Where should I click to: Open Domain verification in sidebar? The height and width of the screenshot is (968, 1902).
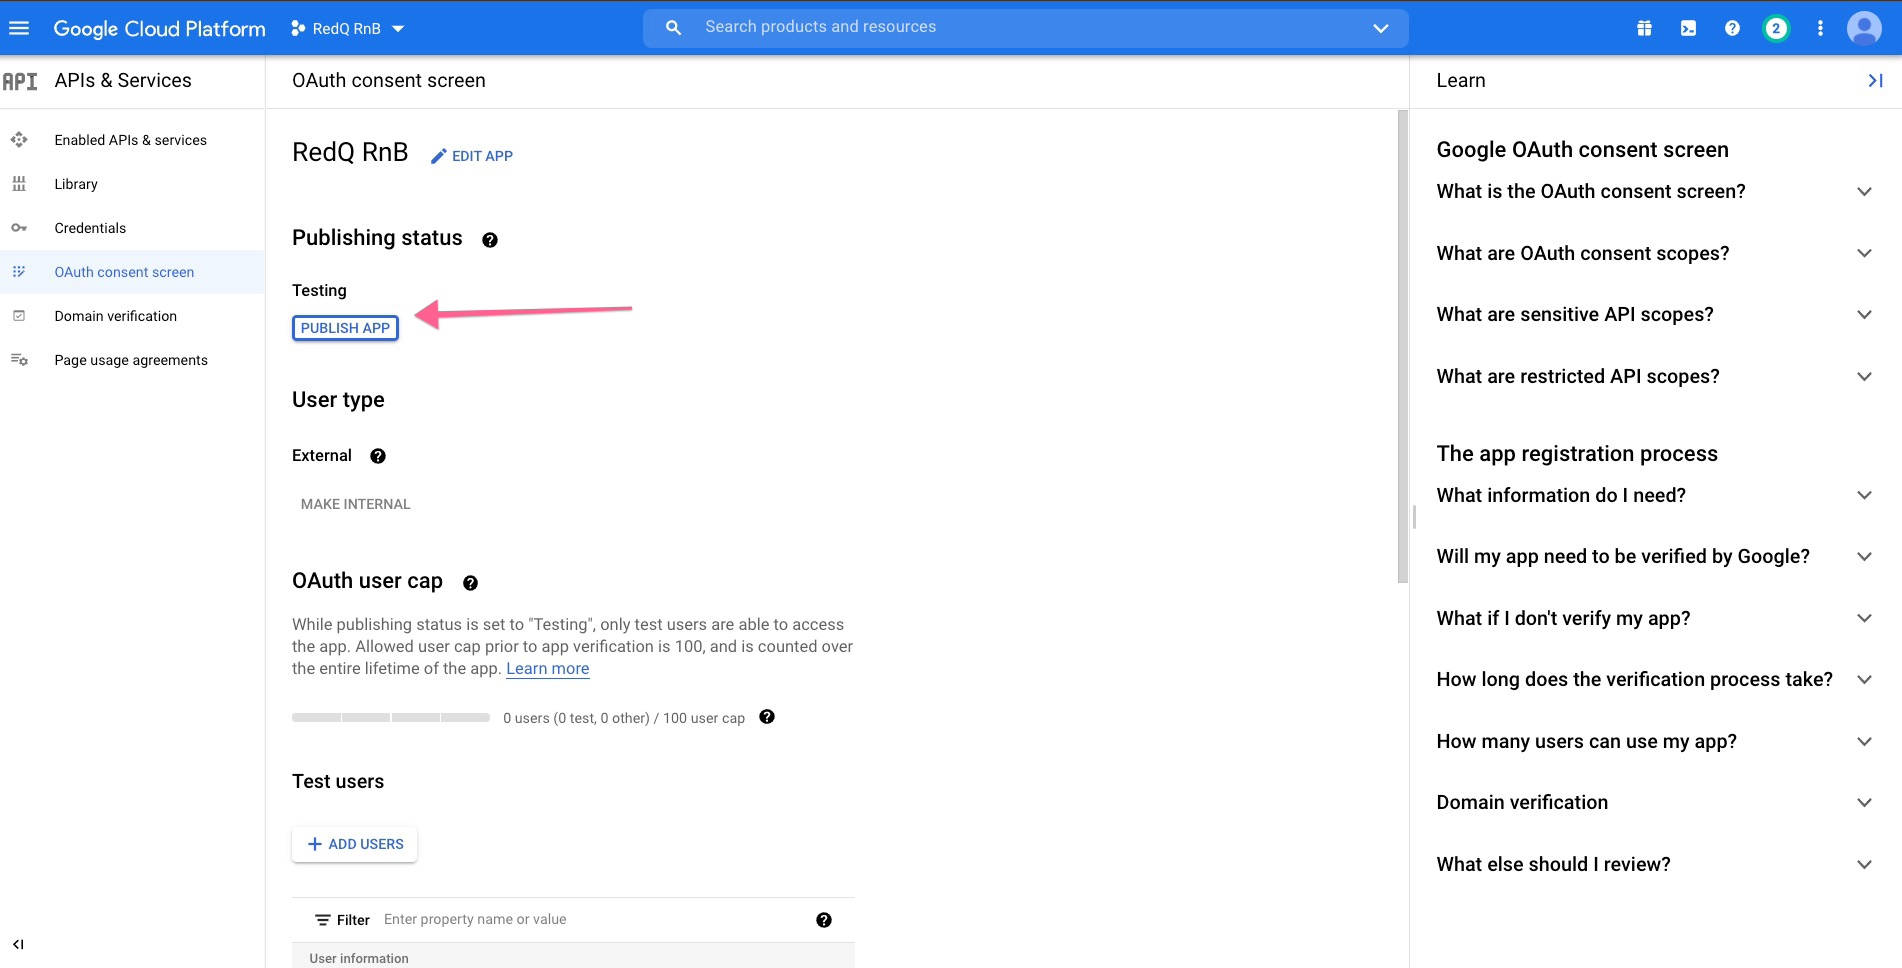click(x=132, y=316)
